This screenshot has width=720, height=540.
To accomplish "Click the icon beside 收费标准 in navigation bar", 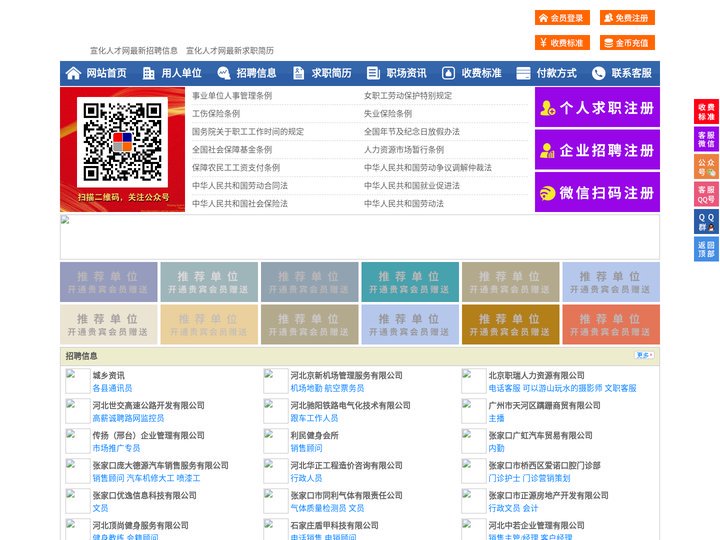I will pyautogui.click(x=448, y=73).
